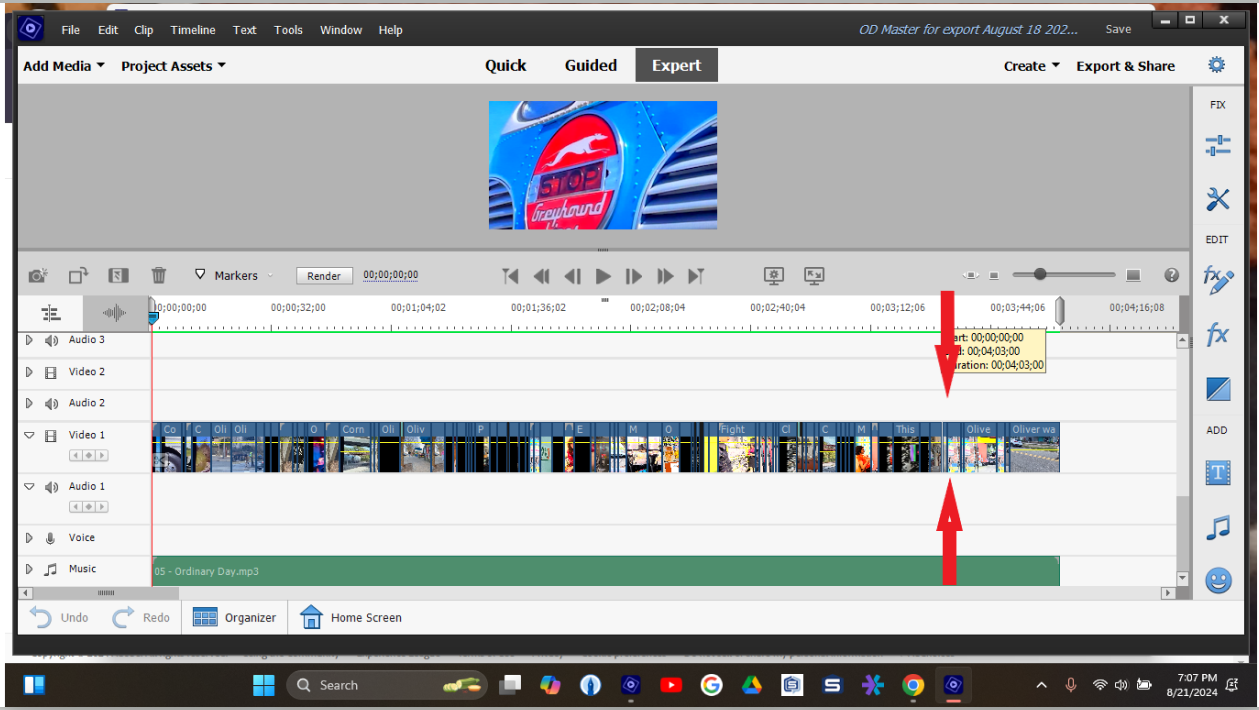Click the trash icon to delete selection

click(158, 275)
